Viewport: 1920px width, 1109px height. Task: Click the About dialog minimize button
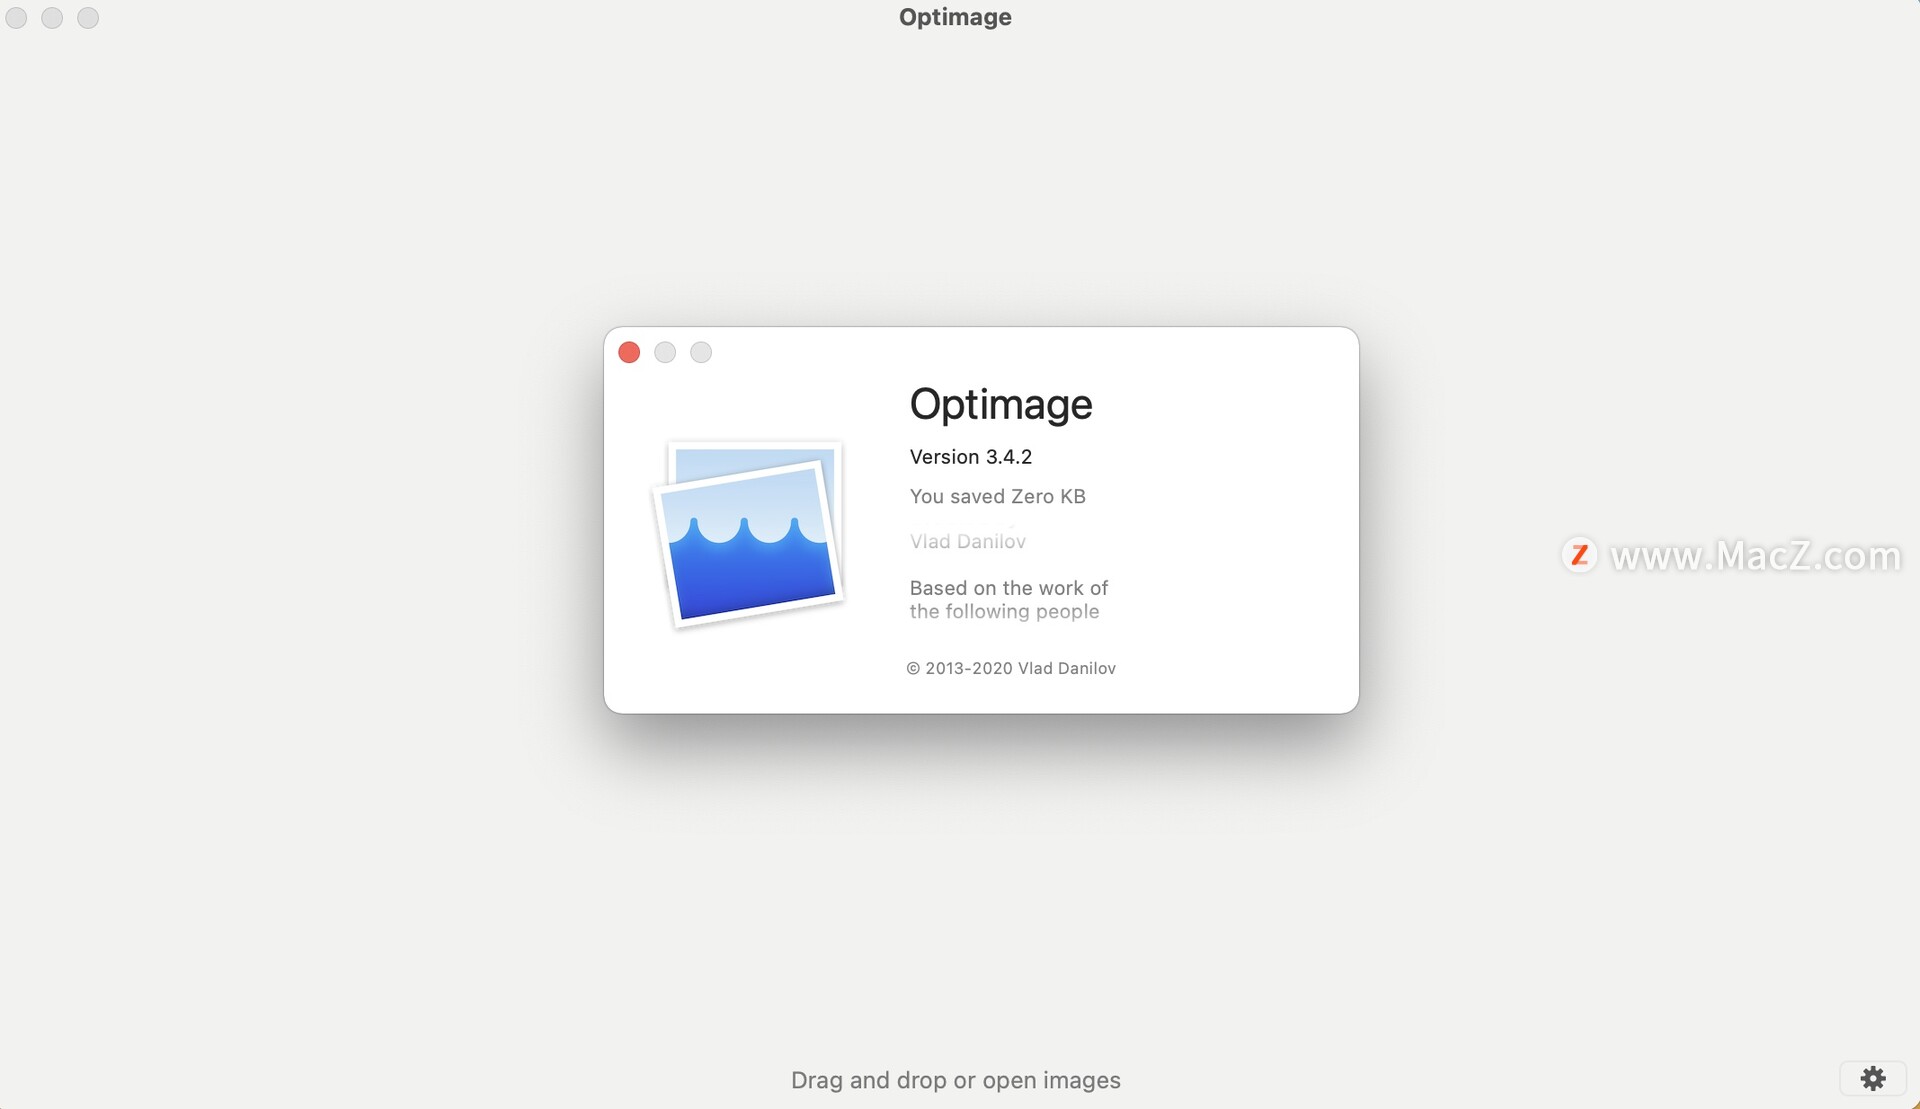click(x=665, y=352)
